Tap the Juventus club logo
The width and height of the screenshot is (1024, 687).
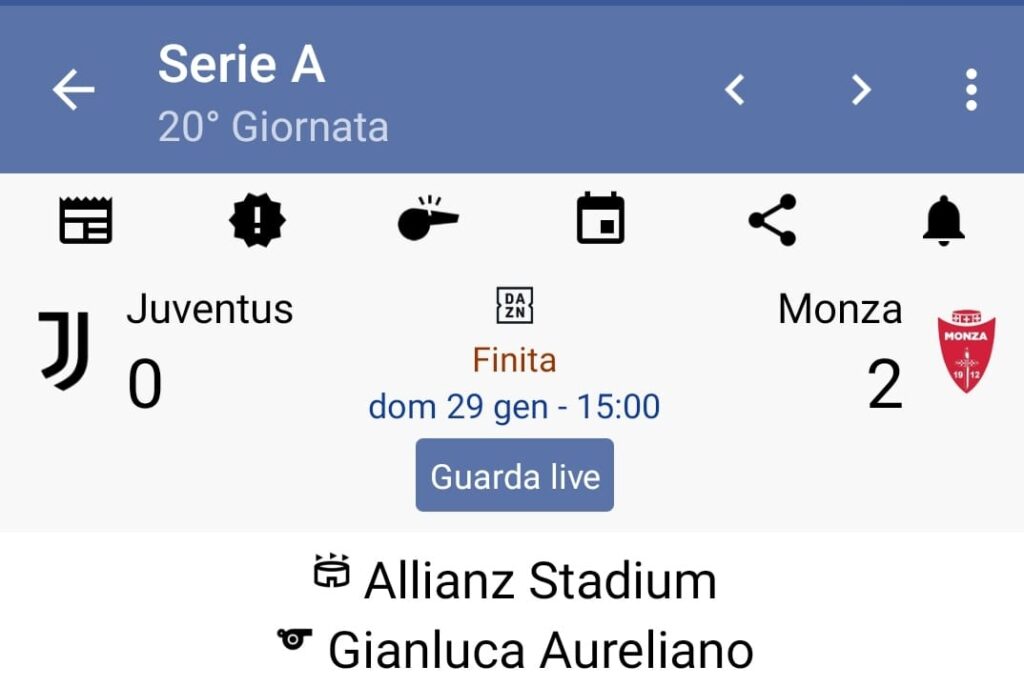(65, 349)
